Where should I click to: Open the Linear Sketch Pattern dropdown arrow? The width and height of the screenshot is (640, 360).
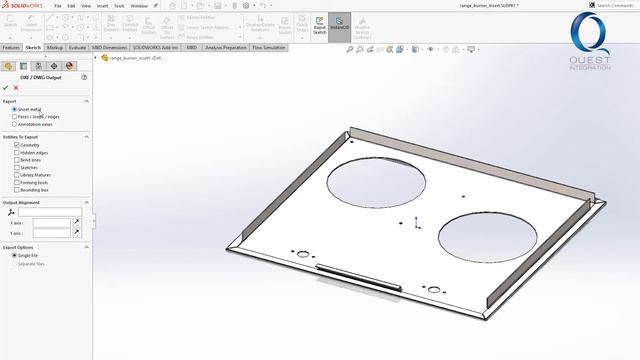(x=240, y=27)
